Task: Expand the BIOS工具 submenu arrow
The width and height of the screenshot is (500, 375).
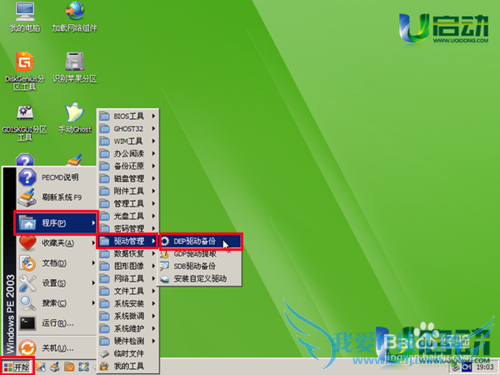Action: click(x=153, y=116)
